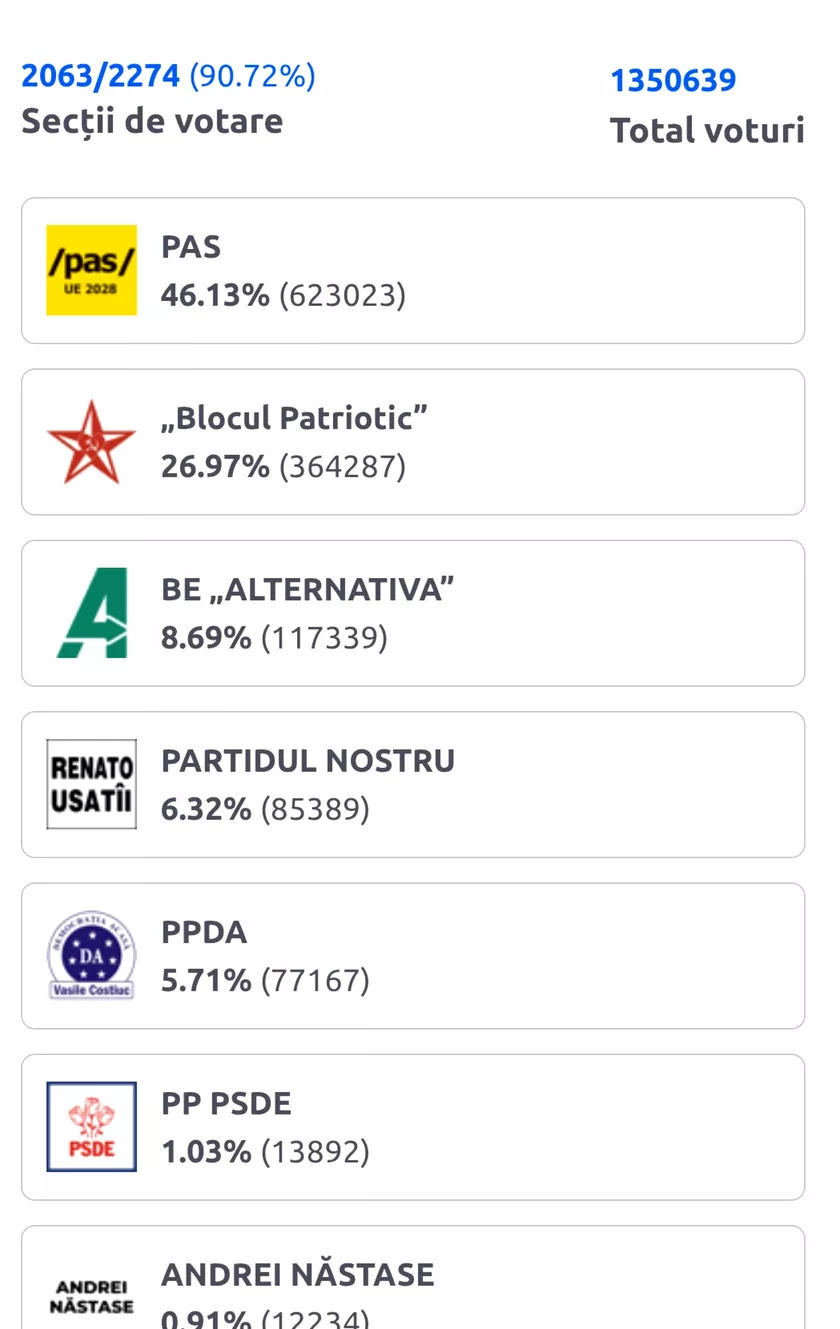The image size is (840, 1329).
Task: Click the green ALTERNATIVA letter A logo
Action: coord(91,613)
